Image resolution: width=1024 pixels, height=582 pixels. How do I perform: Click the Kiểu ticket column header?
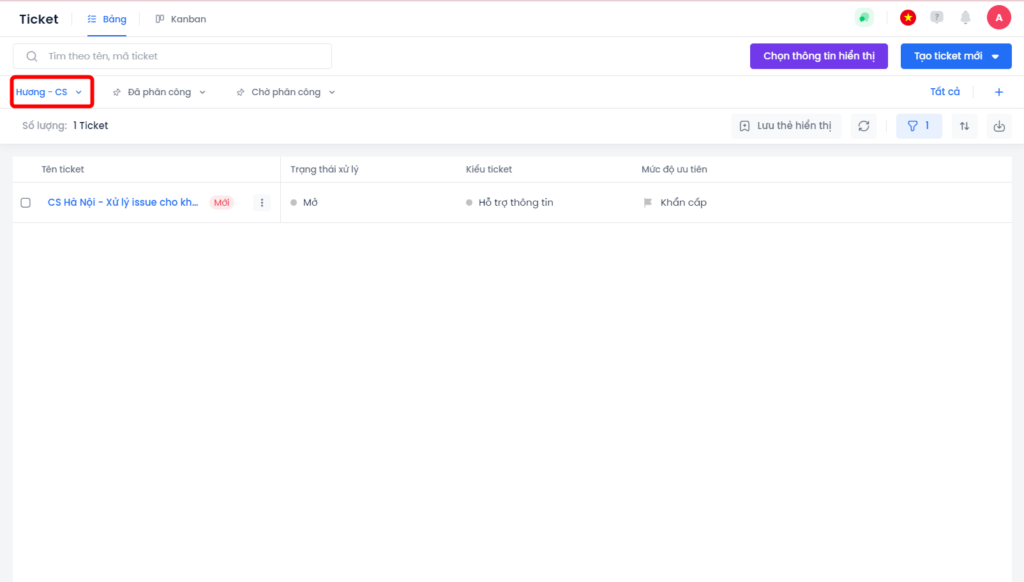coord(488,169)
